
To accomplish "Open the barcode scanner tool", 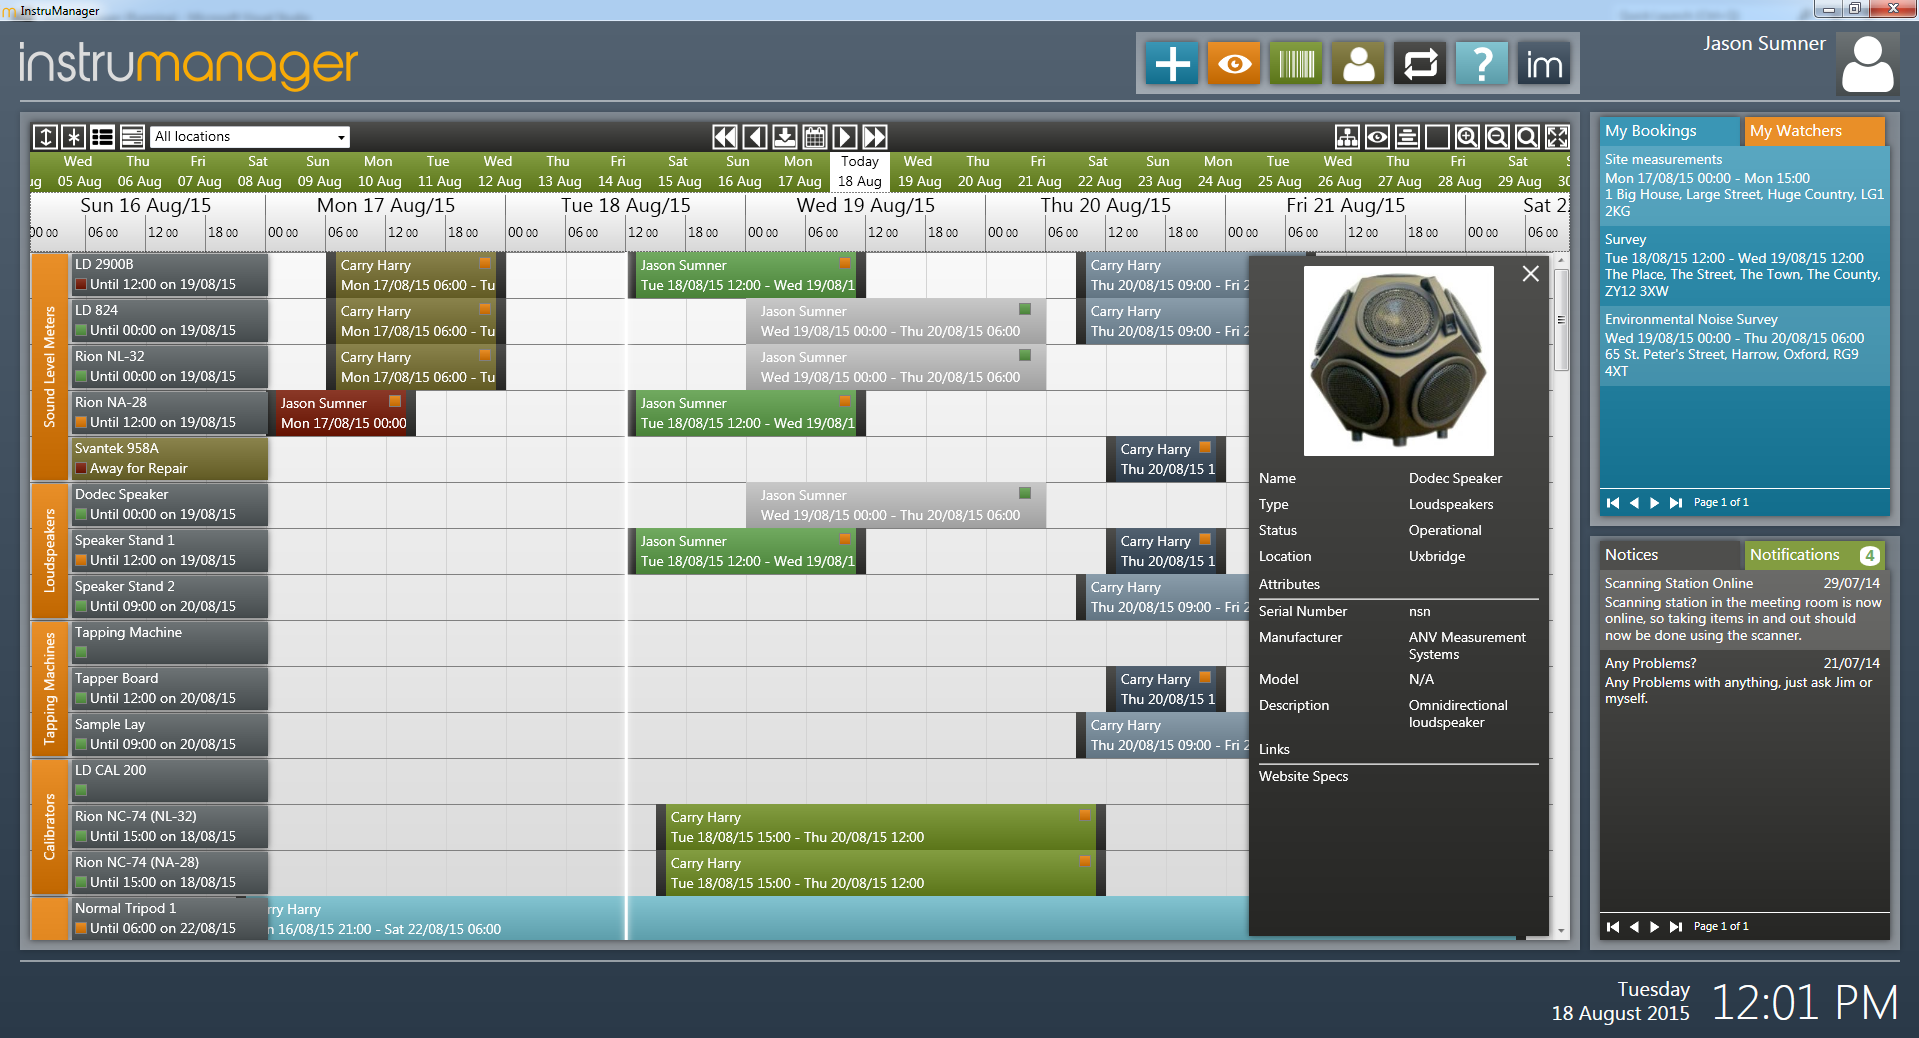I will coord(1296,65).
